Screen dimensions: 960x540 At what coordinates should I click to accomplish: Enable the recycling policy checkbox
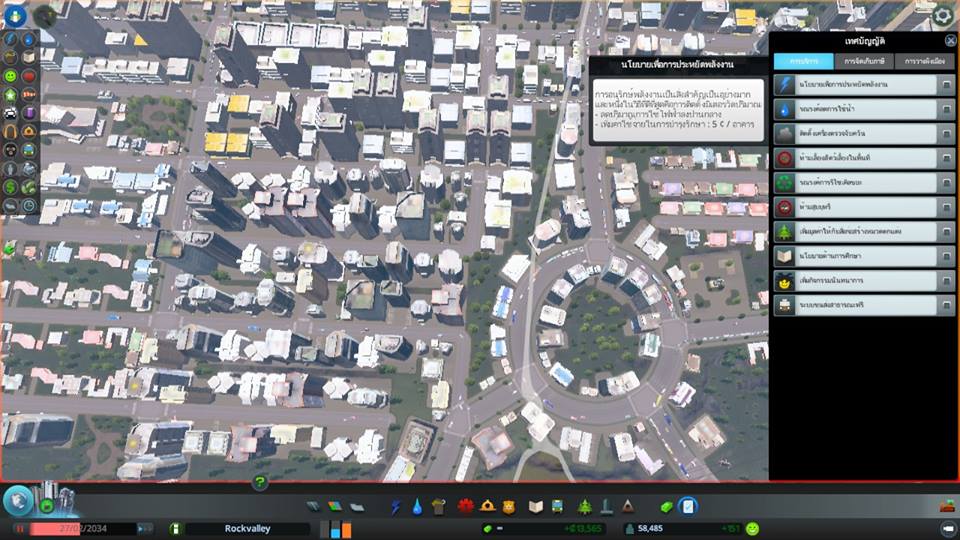[x=947, y=182]
